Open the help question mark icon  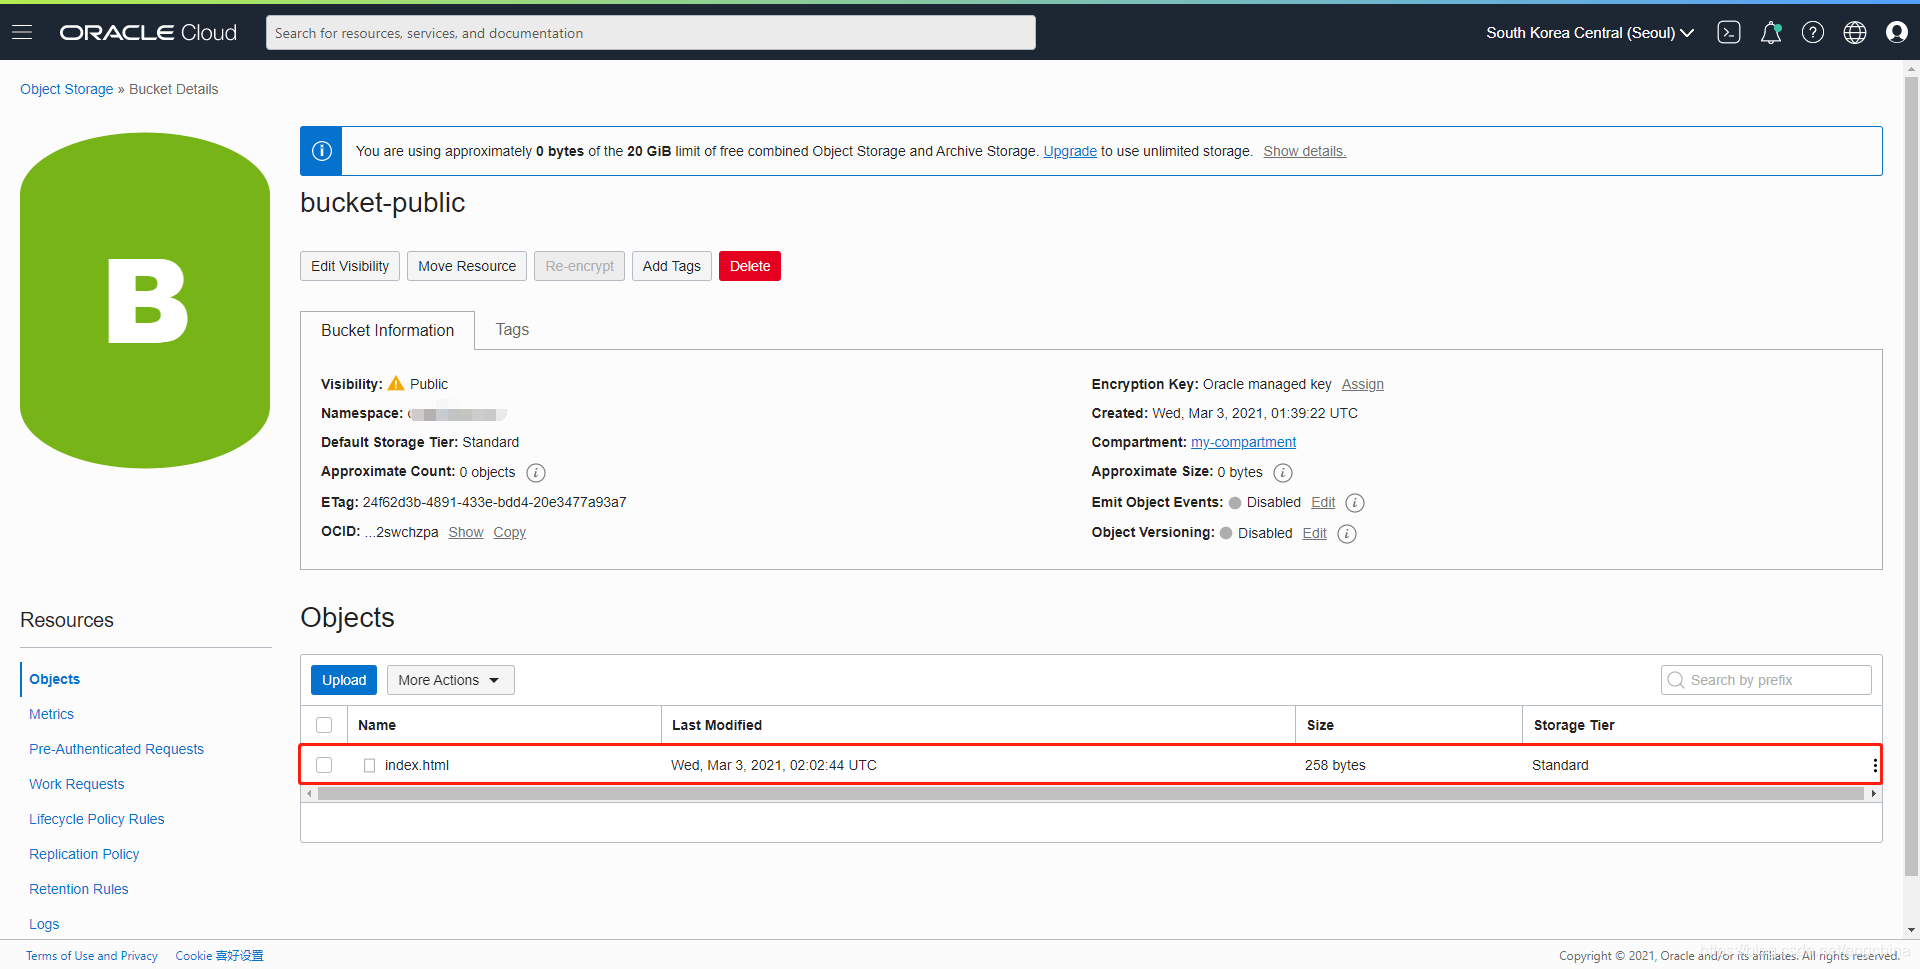click(x=1813, y=32)
